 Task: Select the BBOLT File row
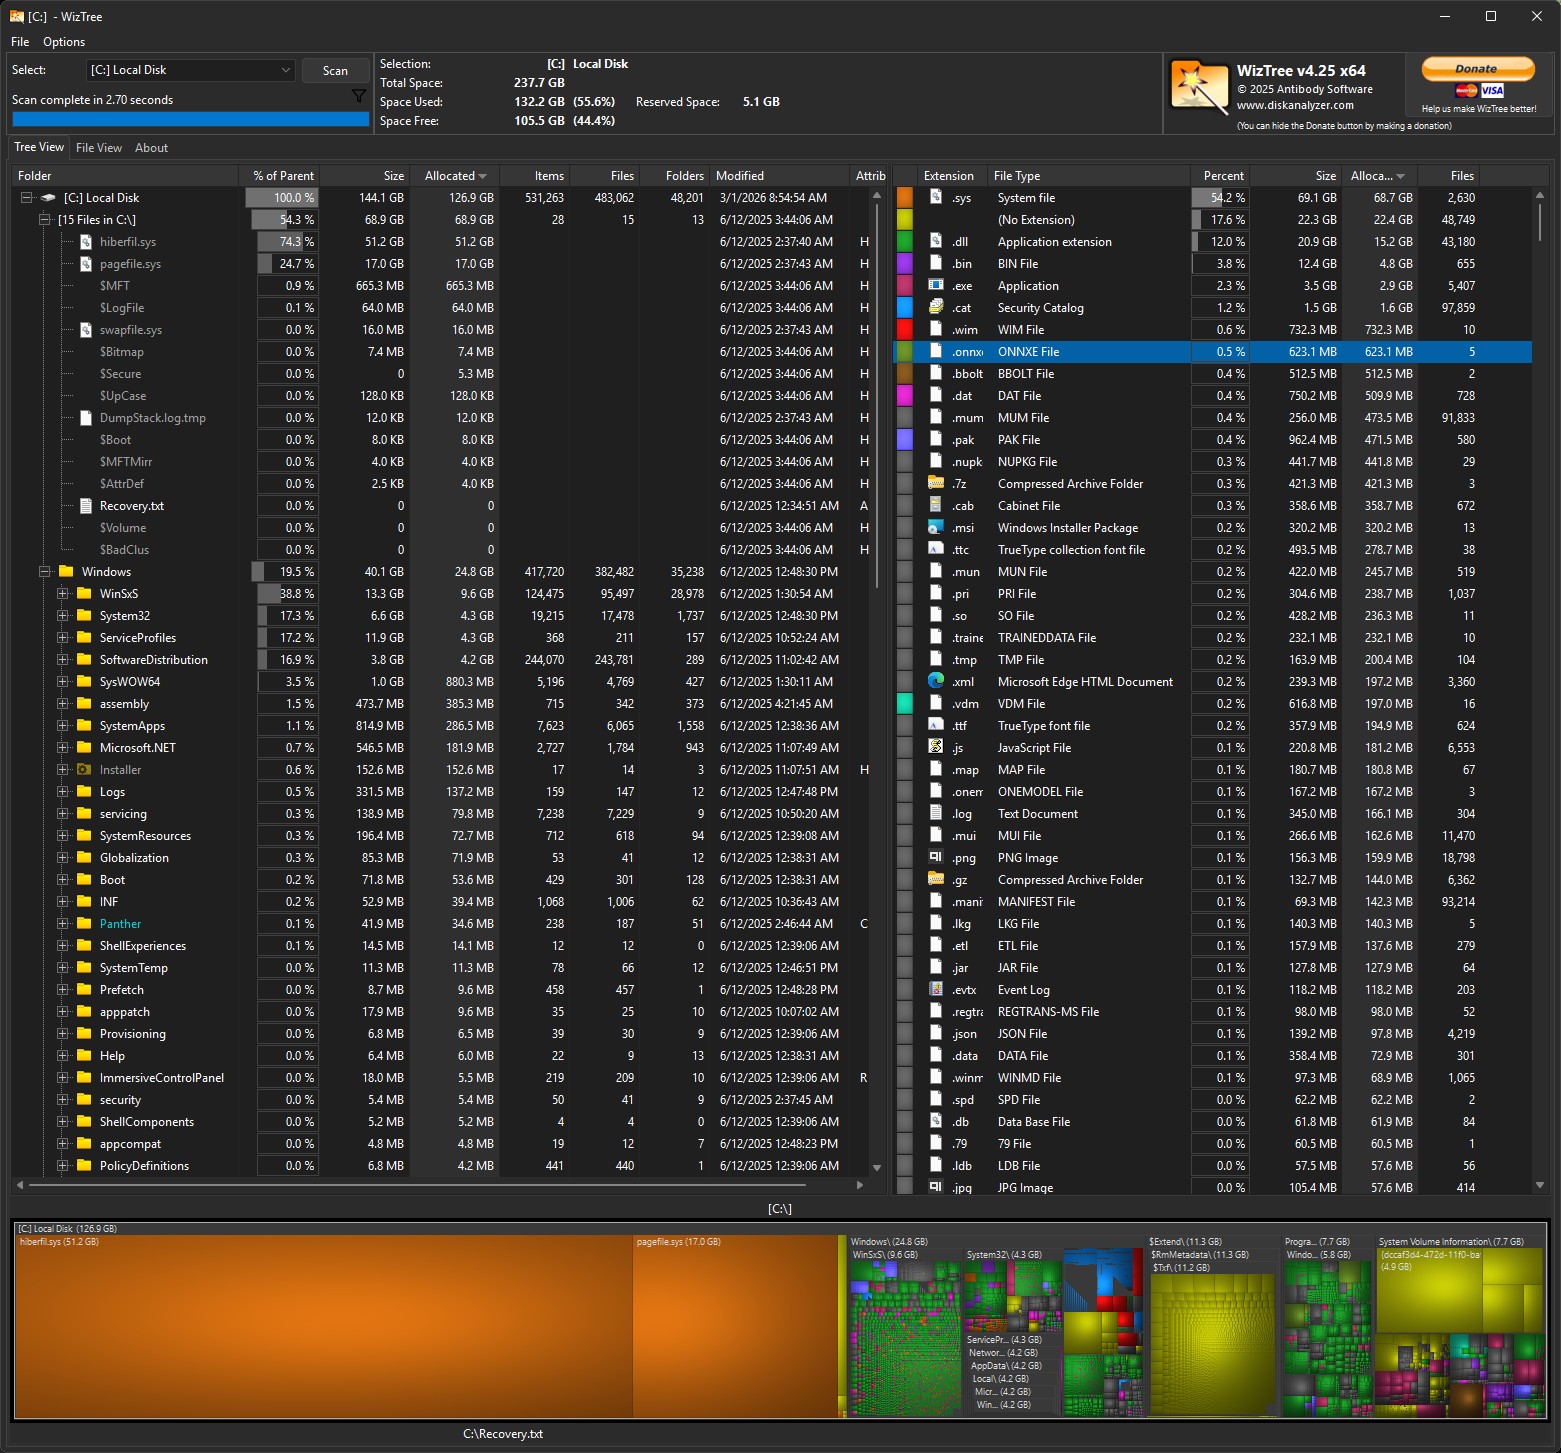[x=1212, y=374]
